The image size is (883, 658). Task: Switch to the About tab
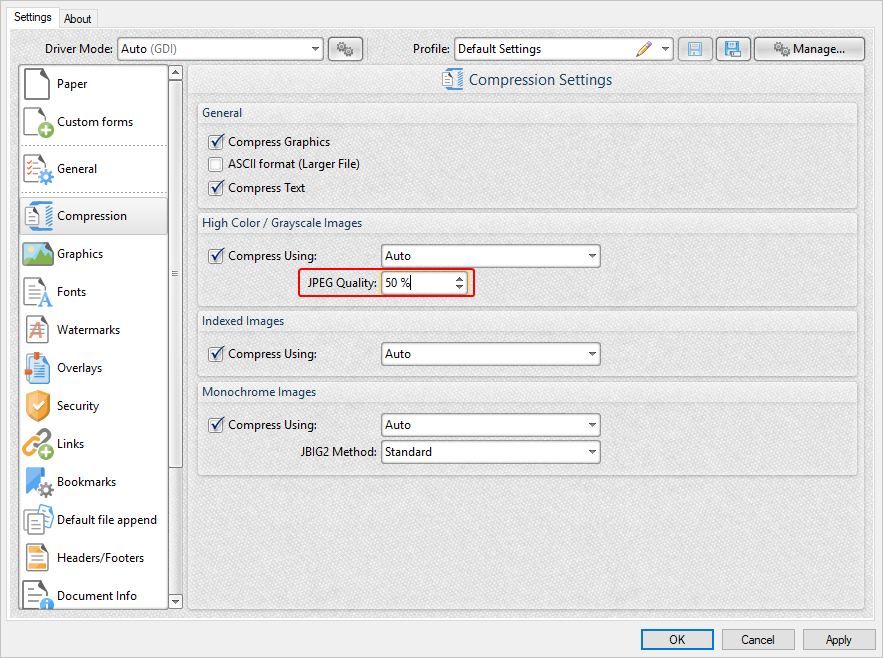pyautogui.click(x=78, y=19)
